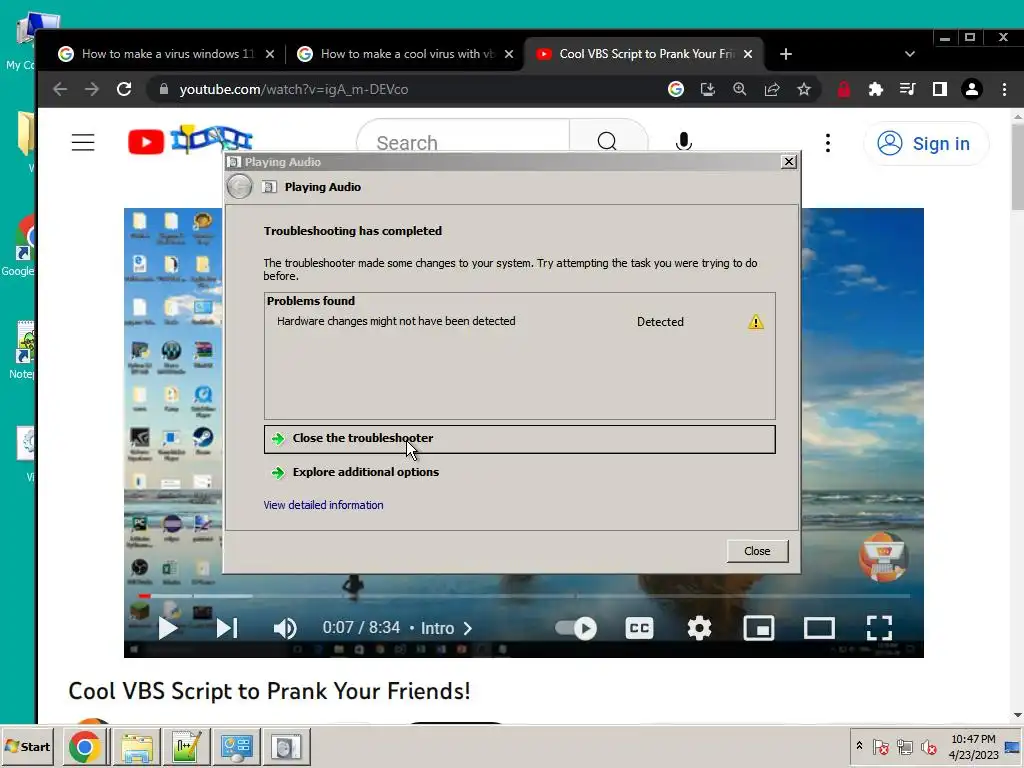Expand Intro chapter chevron
The image size is (1024, 768).
coord(468,628)
